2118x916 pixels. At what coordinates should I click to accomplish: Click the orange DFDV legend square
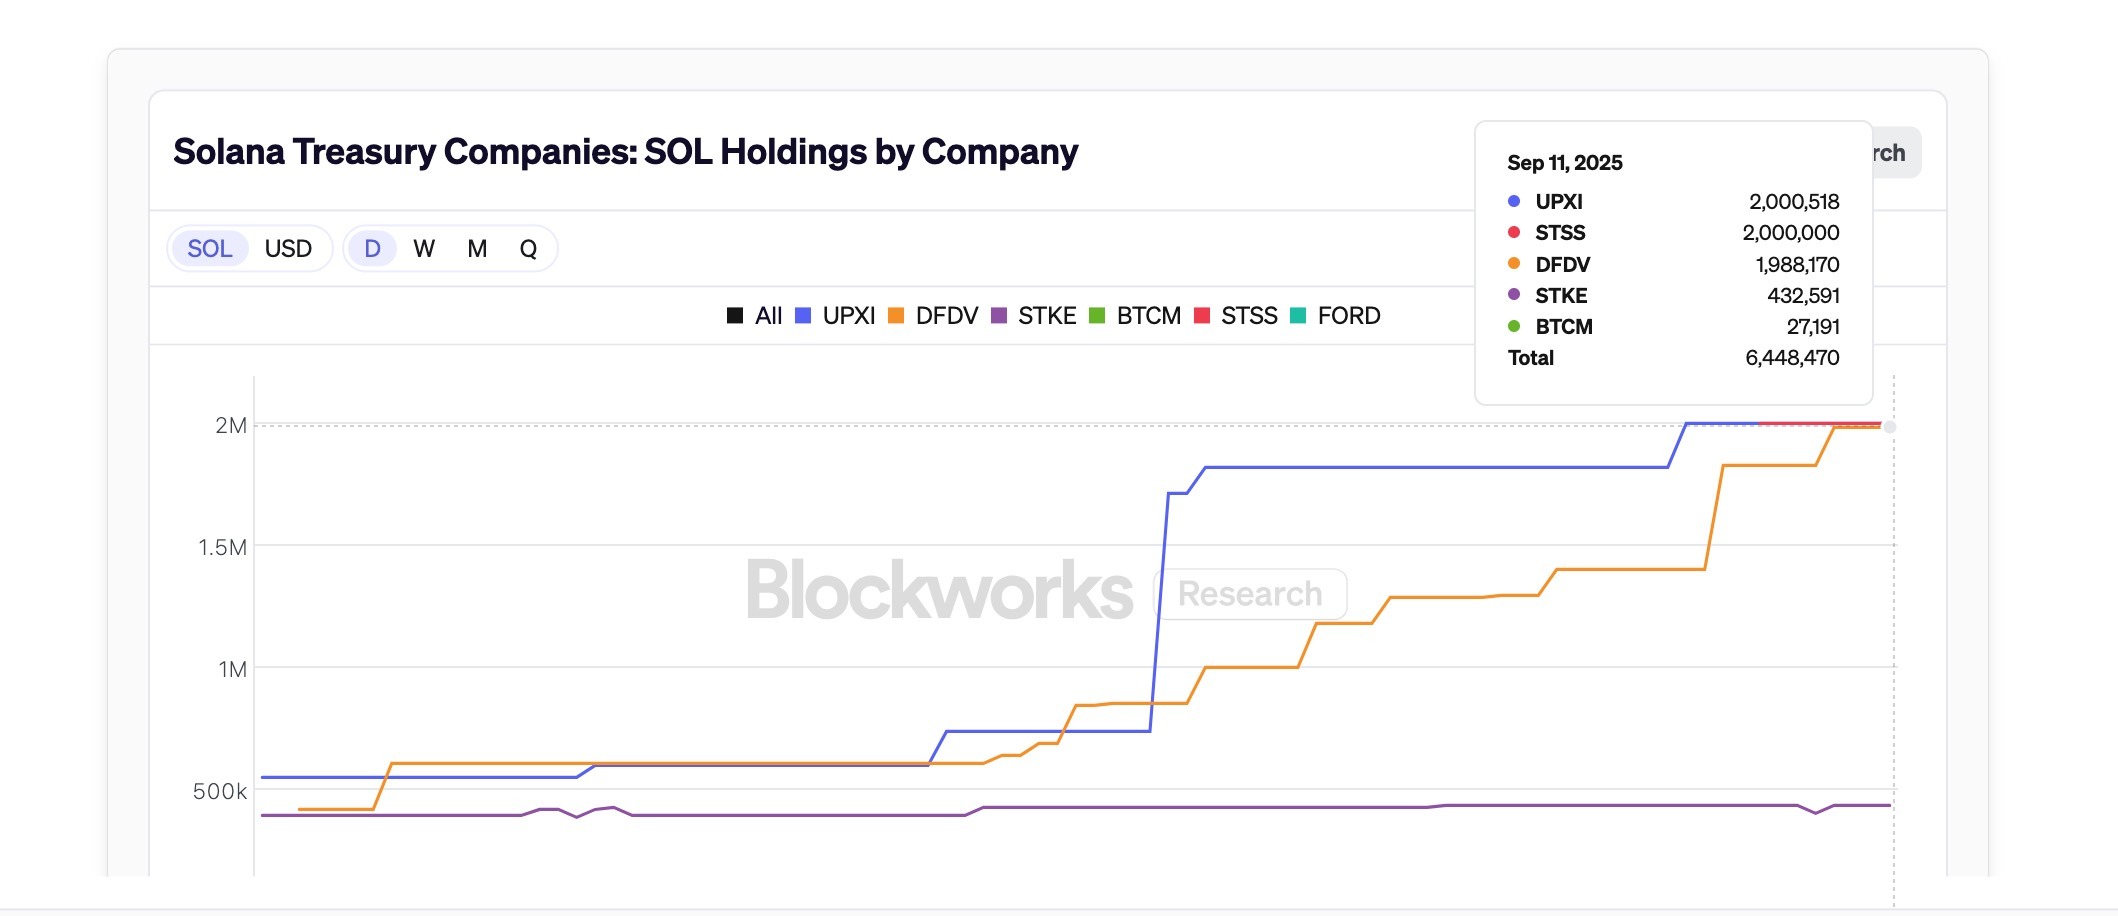point(898,315)
